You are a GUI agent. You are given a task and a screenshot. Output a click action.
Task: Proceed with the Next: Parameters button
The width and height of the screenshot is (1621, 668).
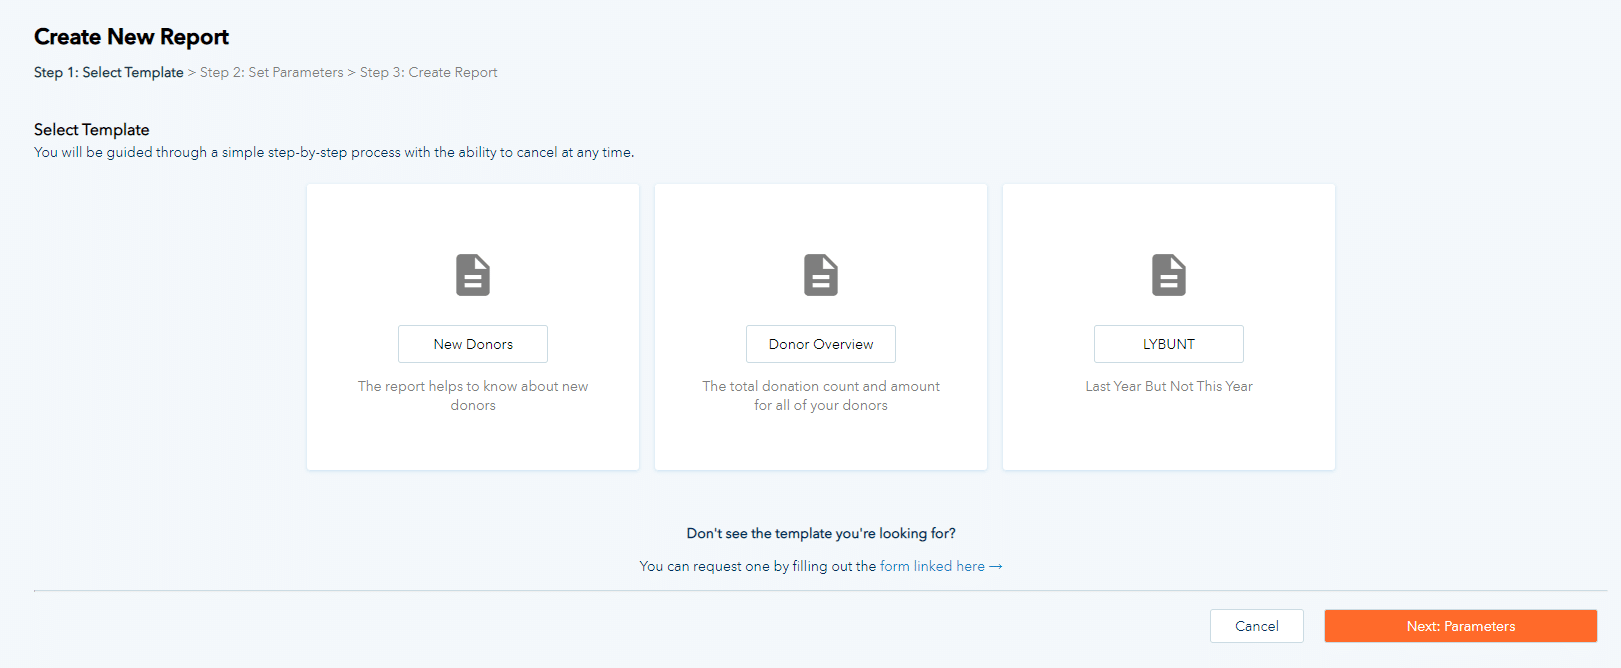(x=1460, y=626)
